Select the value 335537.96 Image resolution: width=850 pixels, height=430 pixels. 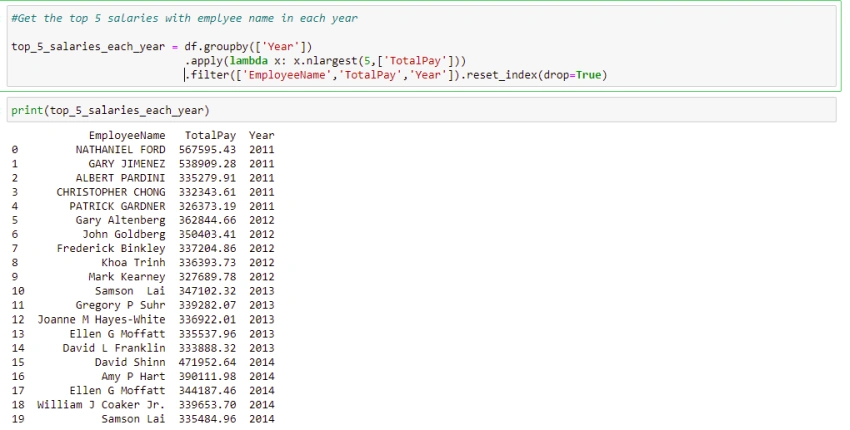click(x=208, y=333)
